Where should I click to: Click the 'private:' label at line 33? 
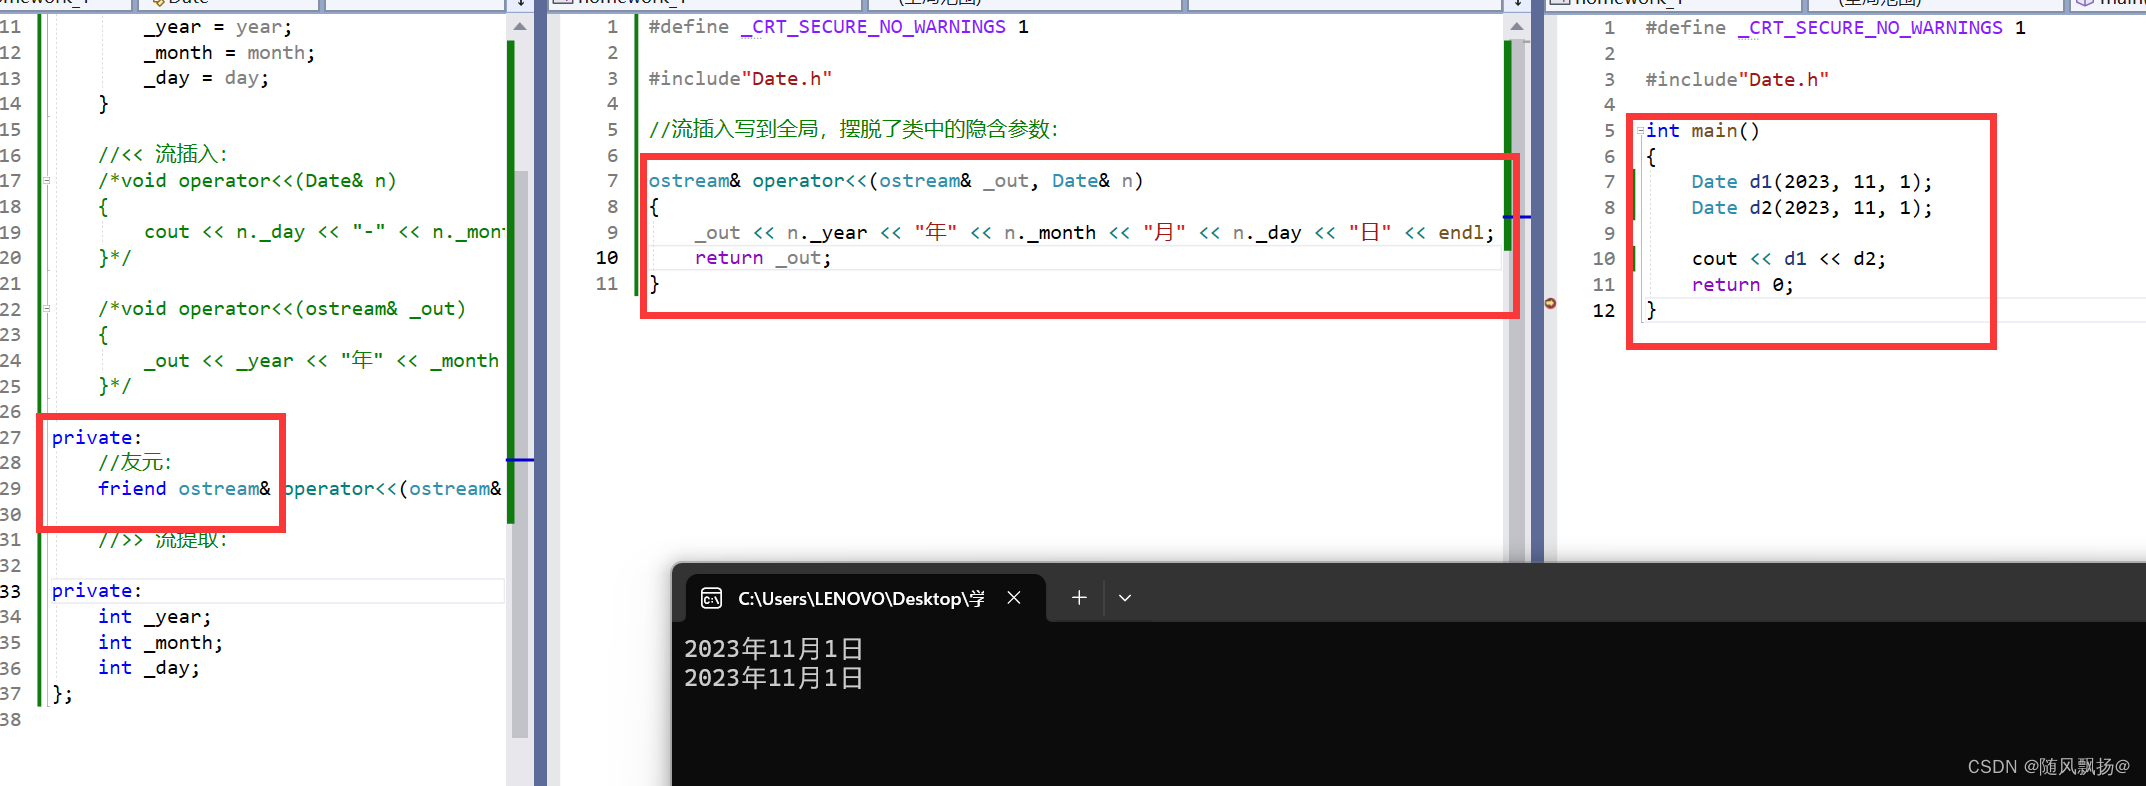97,591
